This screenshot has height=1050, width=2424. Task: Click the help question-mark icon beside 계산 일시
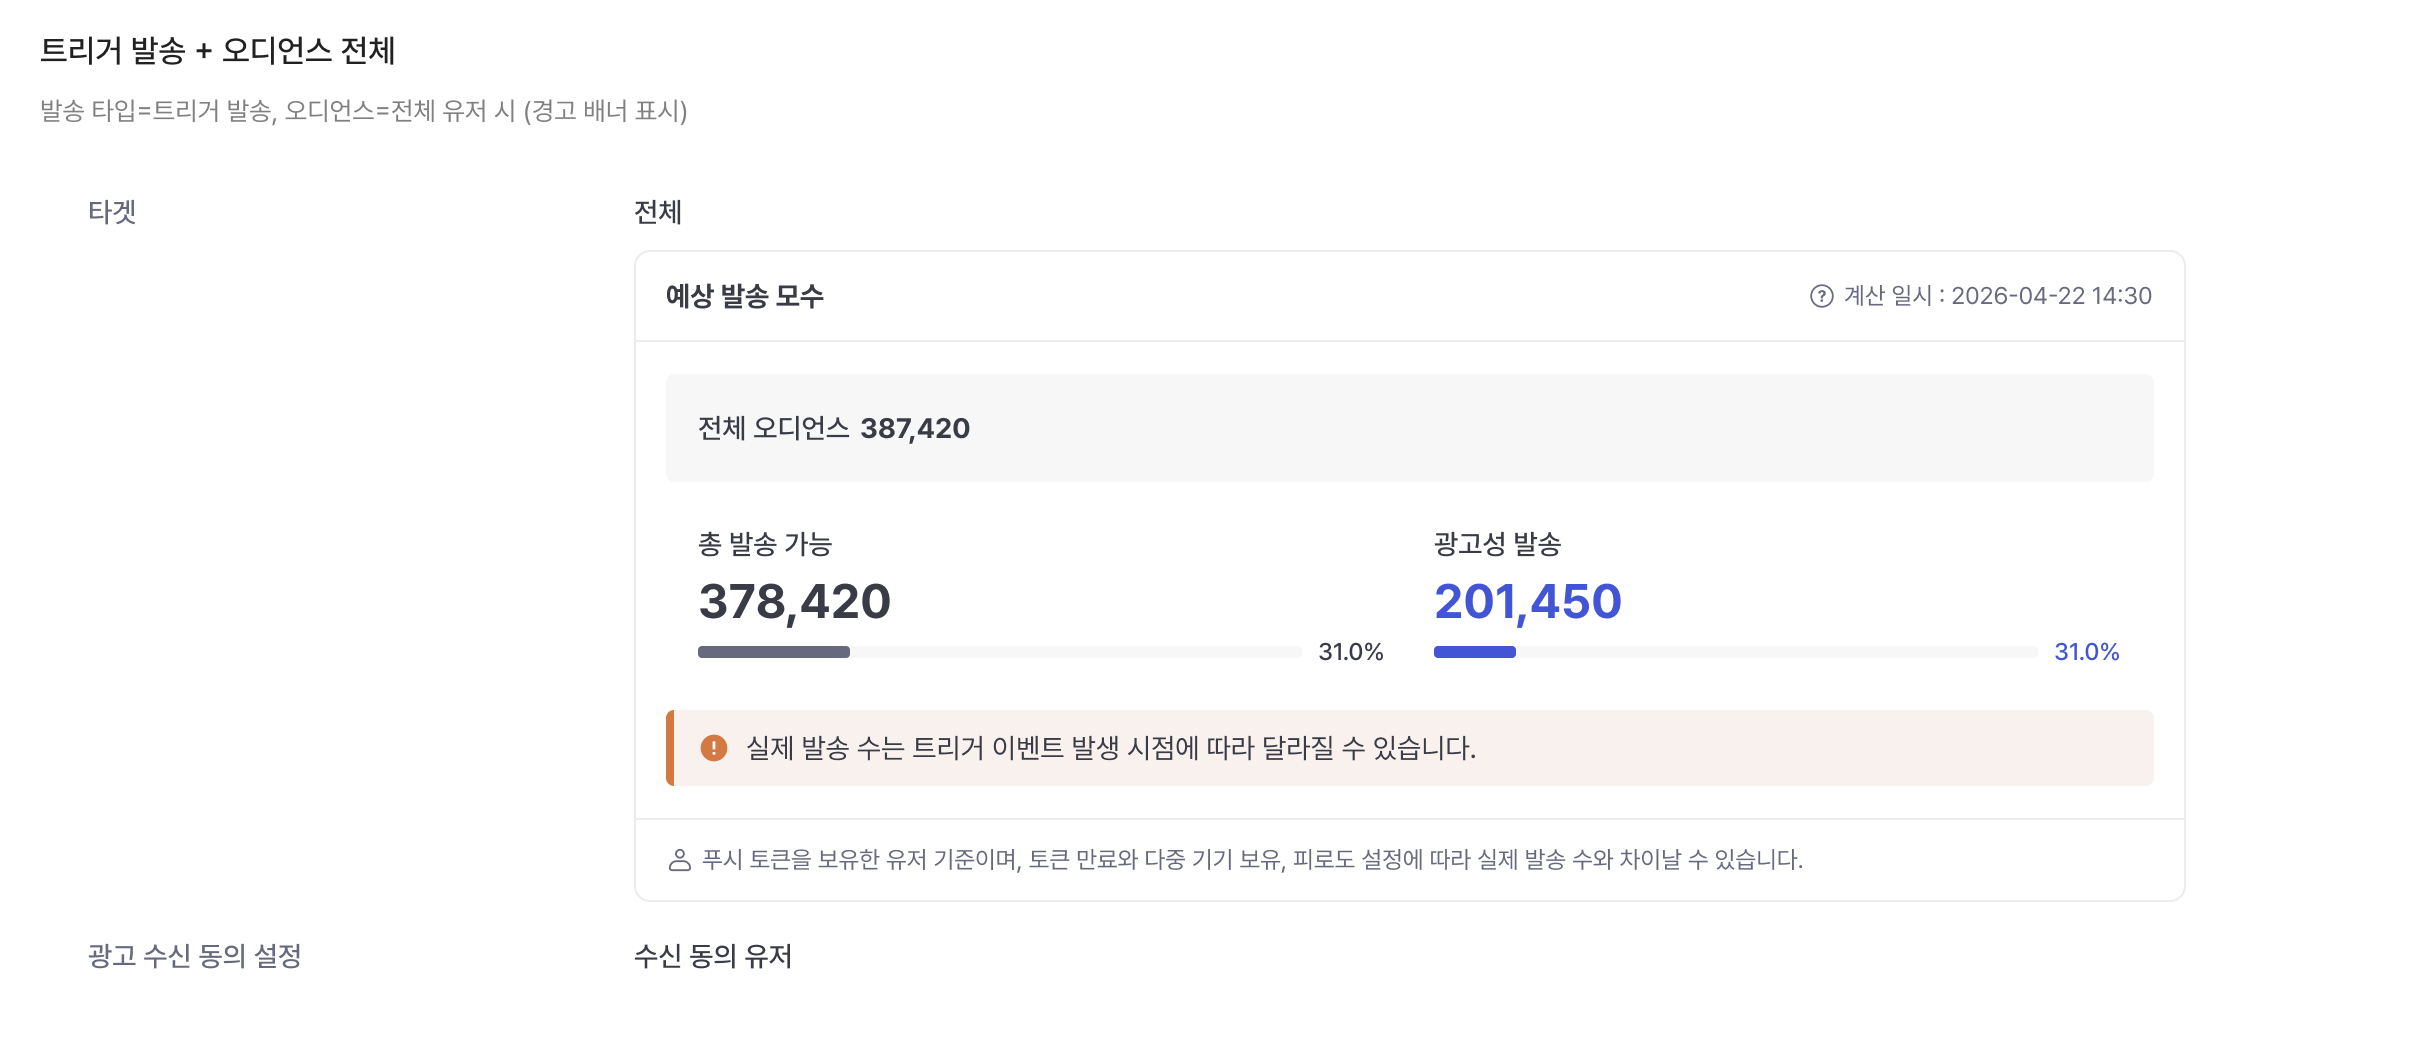pos(1821,296)
